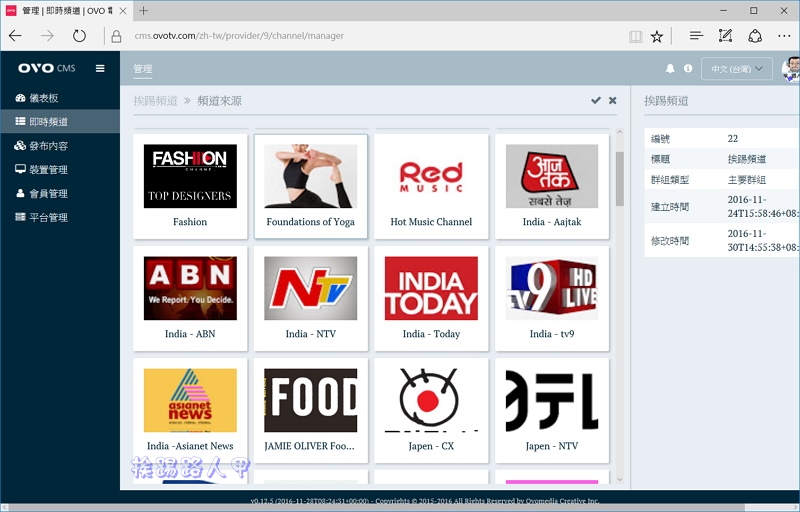Select the Japen - NTV channel
This screenshot has height=512, width=800.
tap(552, 411)
